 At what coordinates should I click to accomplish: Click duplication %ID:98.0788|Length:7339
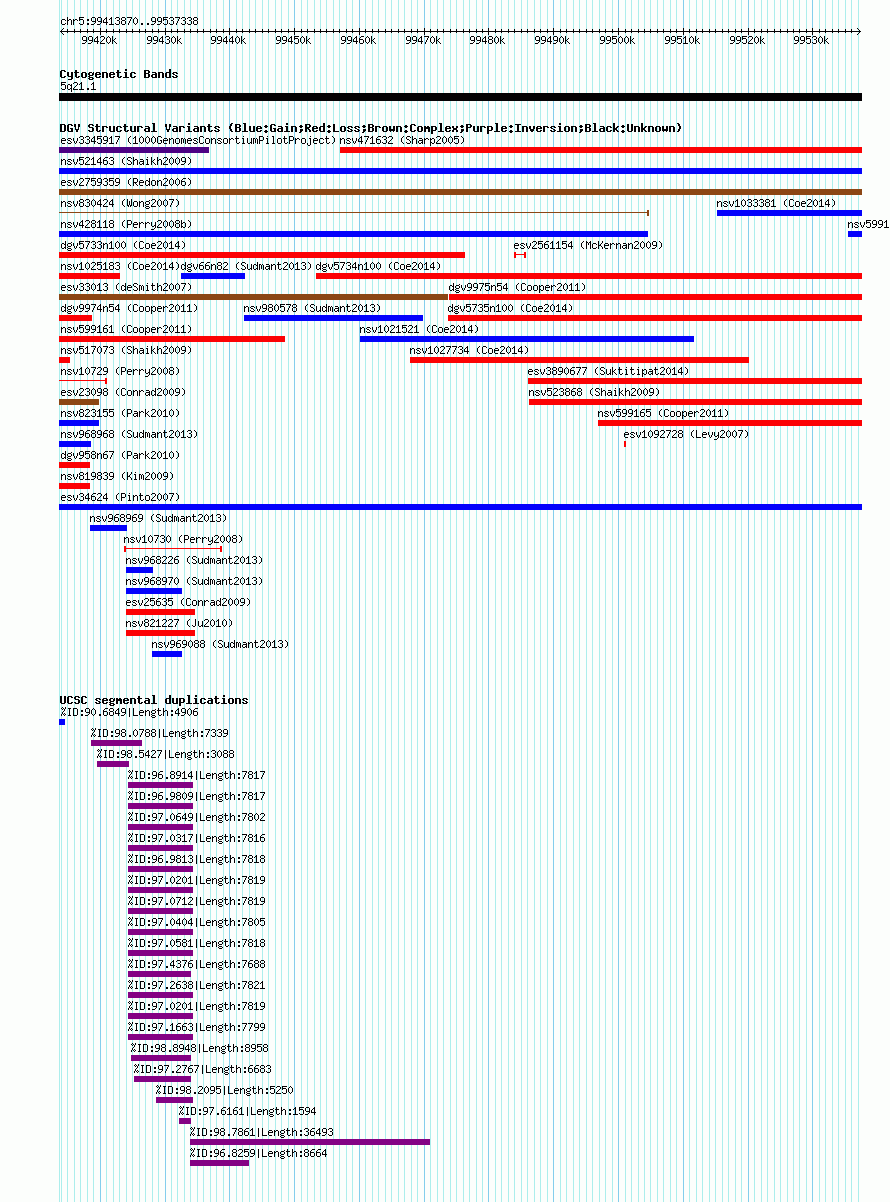116,743
